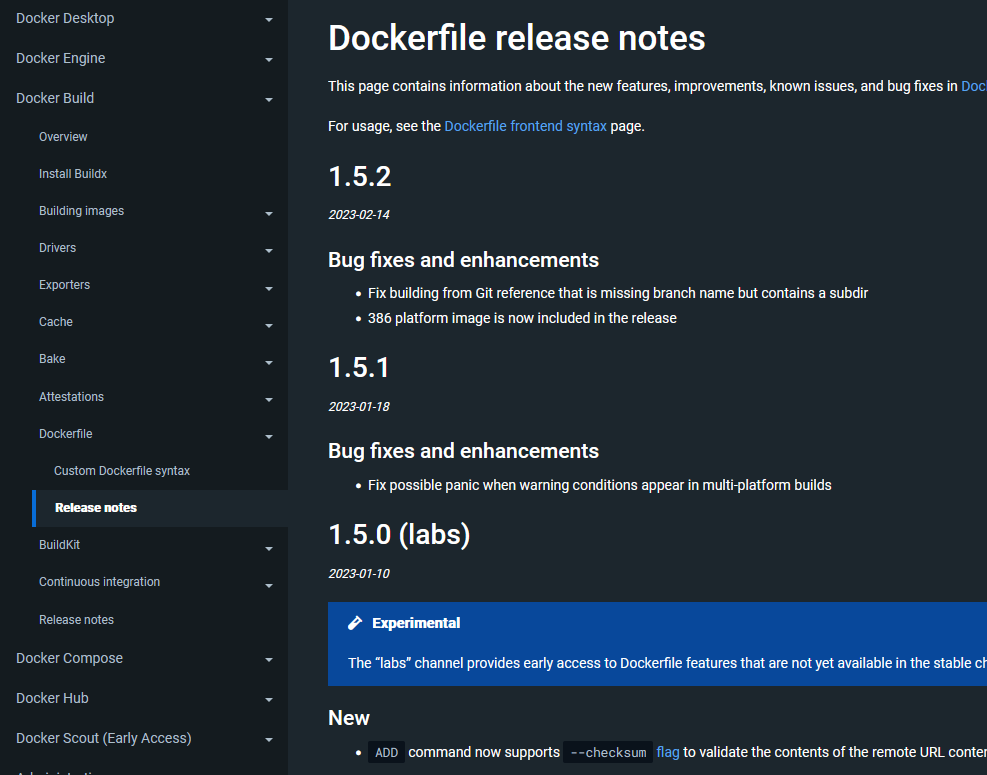Open Docker Hub in the sidebar

[x=52, y=698]
